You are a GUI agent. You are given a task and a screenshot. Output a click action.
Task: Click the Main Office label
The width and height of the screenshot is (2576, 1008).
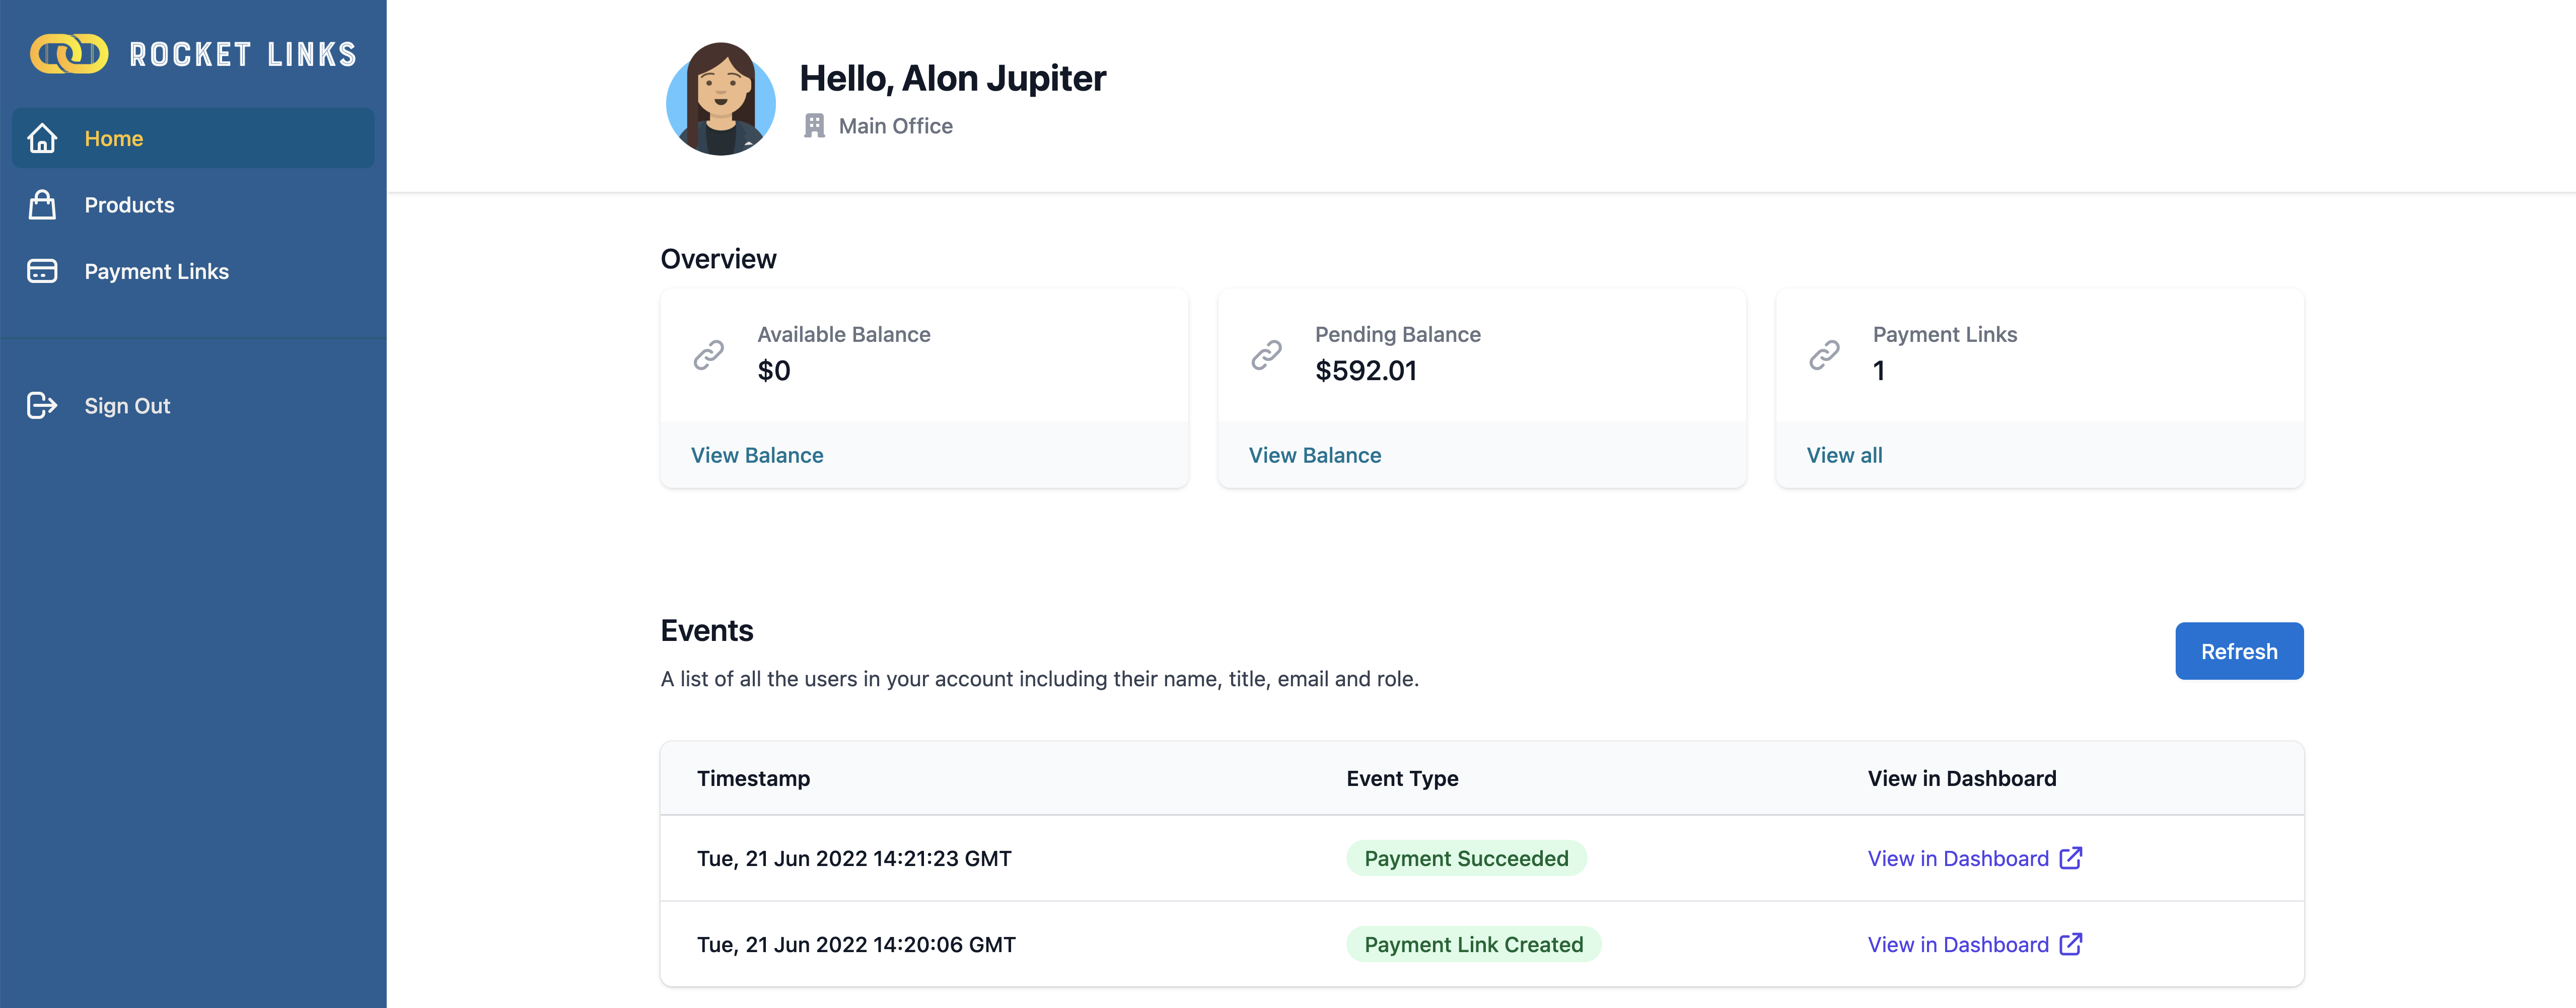895,126
